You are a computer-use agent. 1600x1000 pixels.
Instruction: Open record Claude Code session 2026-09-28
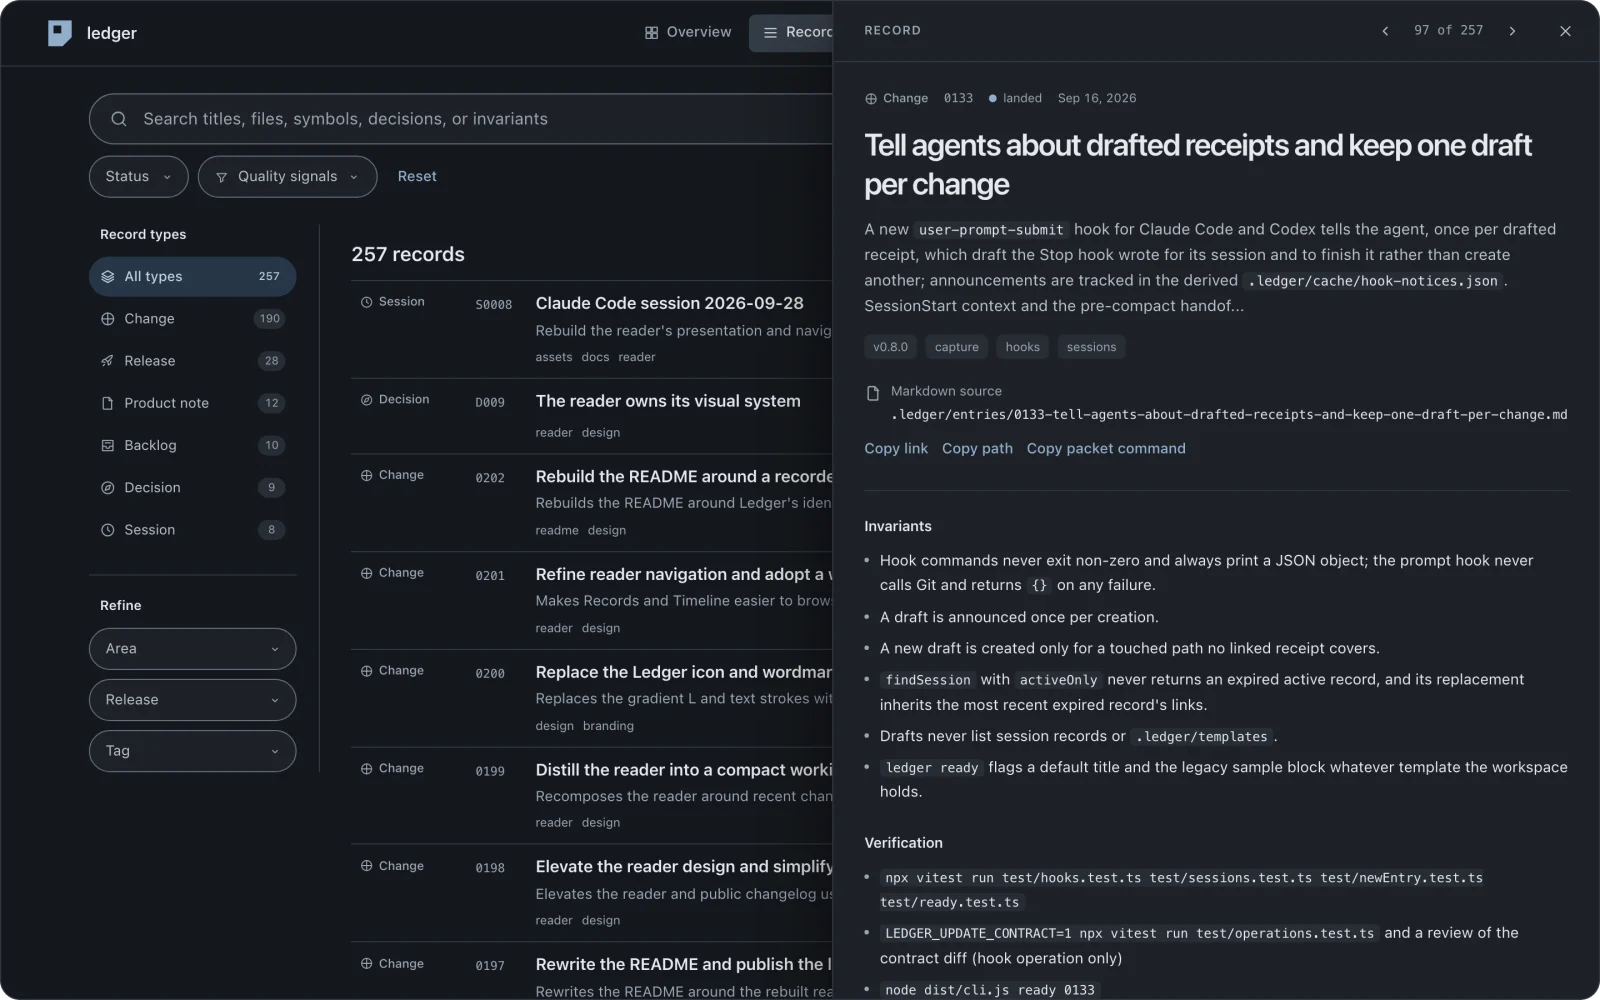[592, 329]
